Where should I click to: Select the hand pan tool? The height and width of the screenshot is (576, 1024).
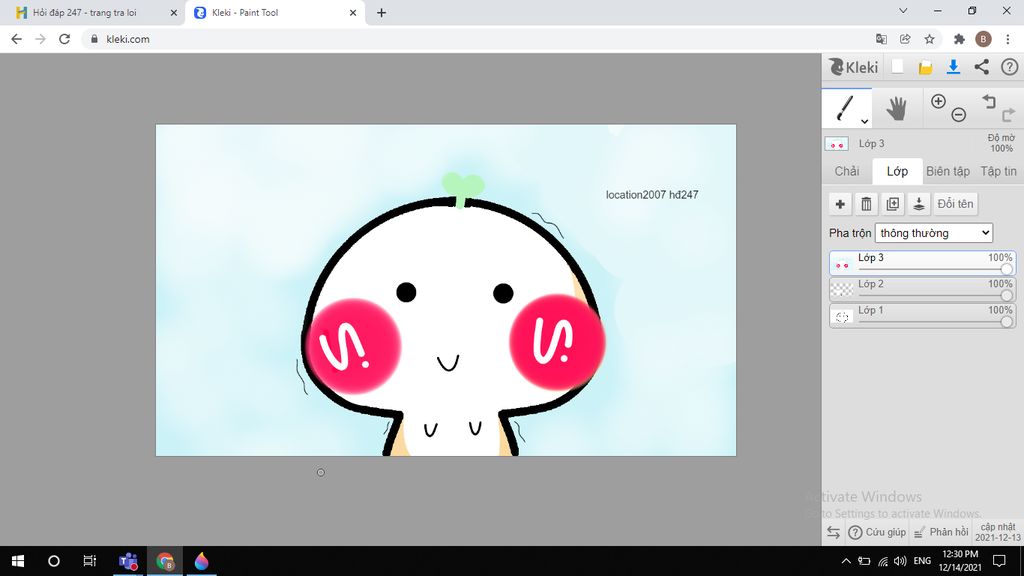(x=897, y=108)
